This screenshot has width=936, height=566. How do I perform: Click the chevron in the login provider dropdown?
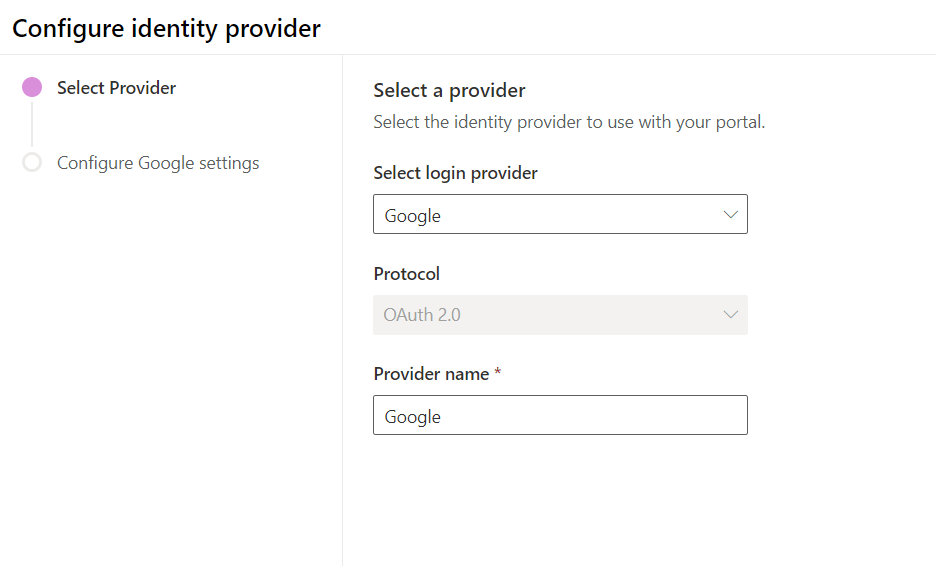[x=730, y=215]
